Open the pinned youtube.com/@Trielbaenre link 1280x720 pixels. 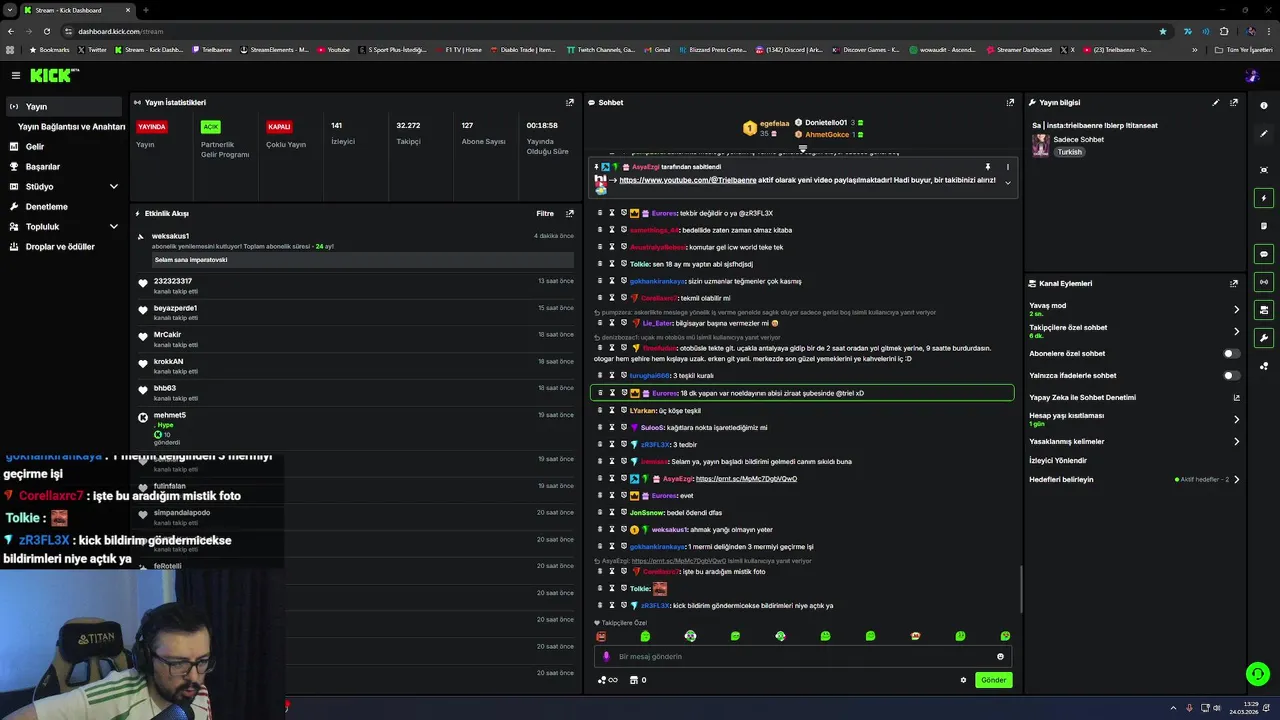pos(688,180)
